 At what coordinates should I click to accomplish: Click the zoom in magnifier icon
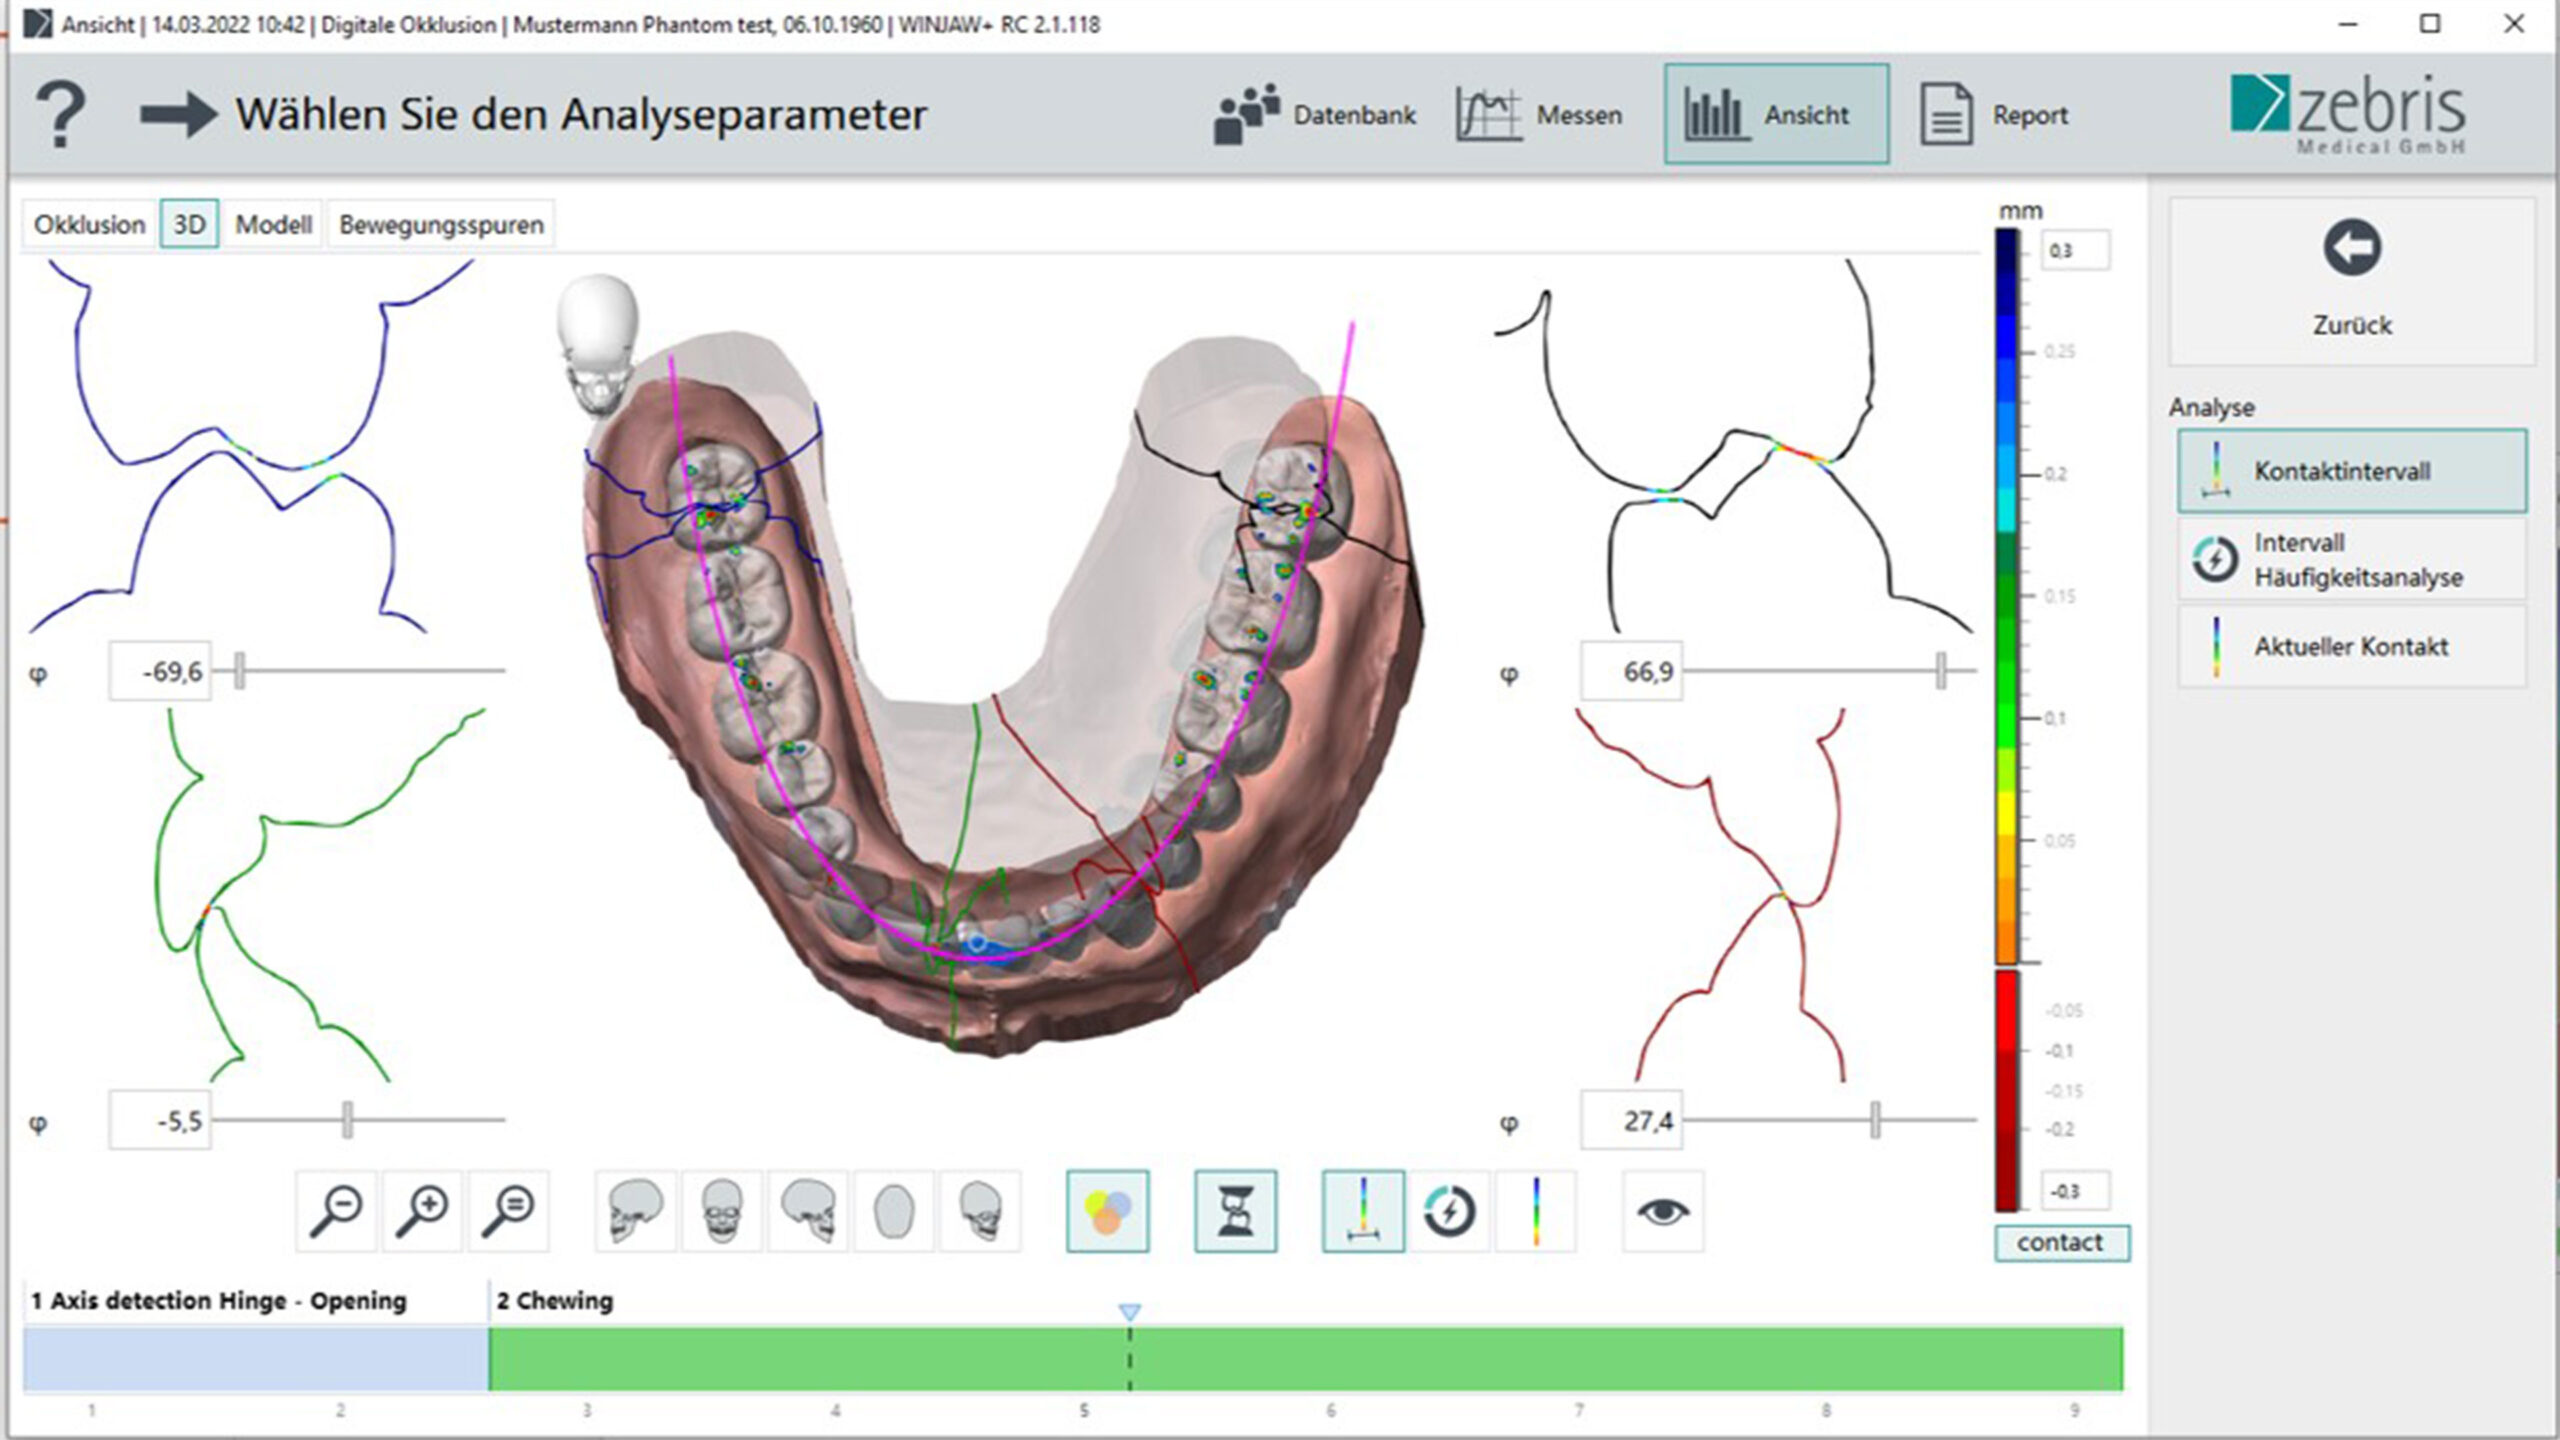point(422,1211)
